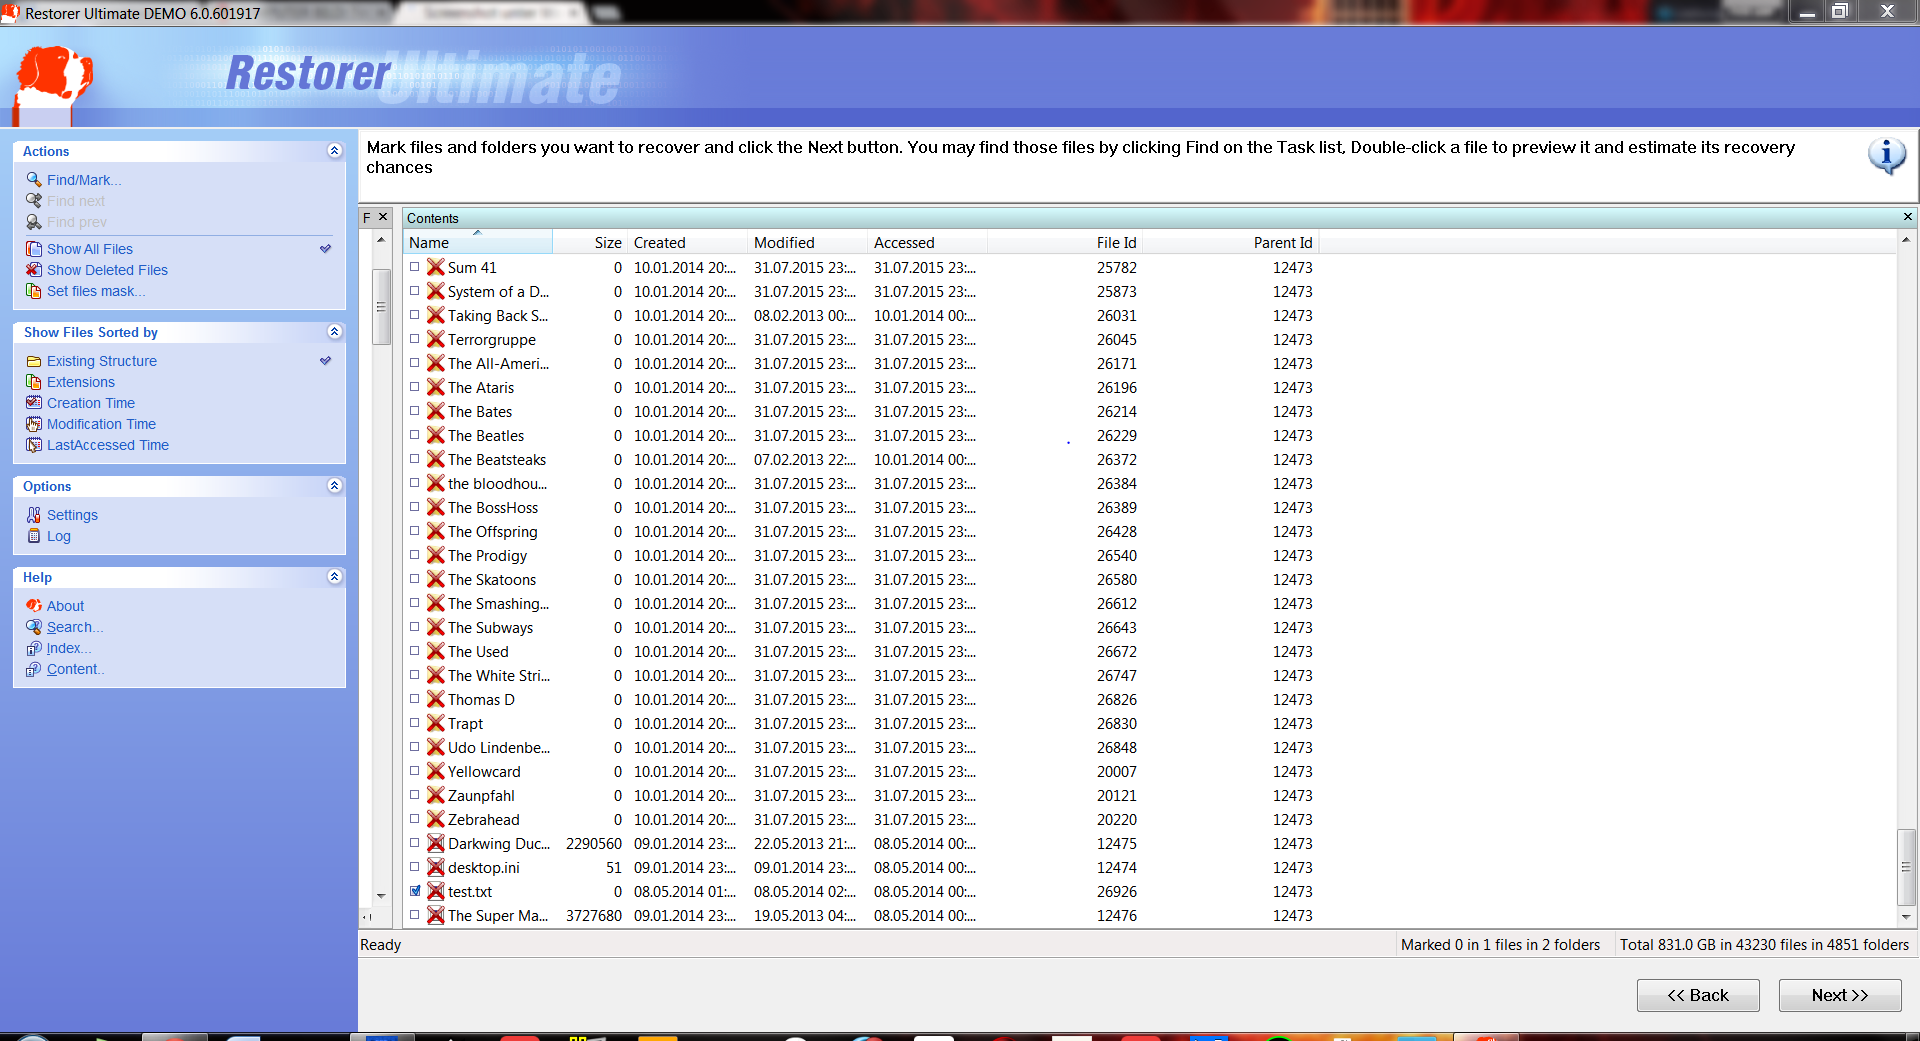Click the Show All Files icon

[x=34, y=249]
